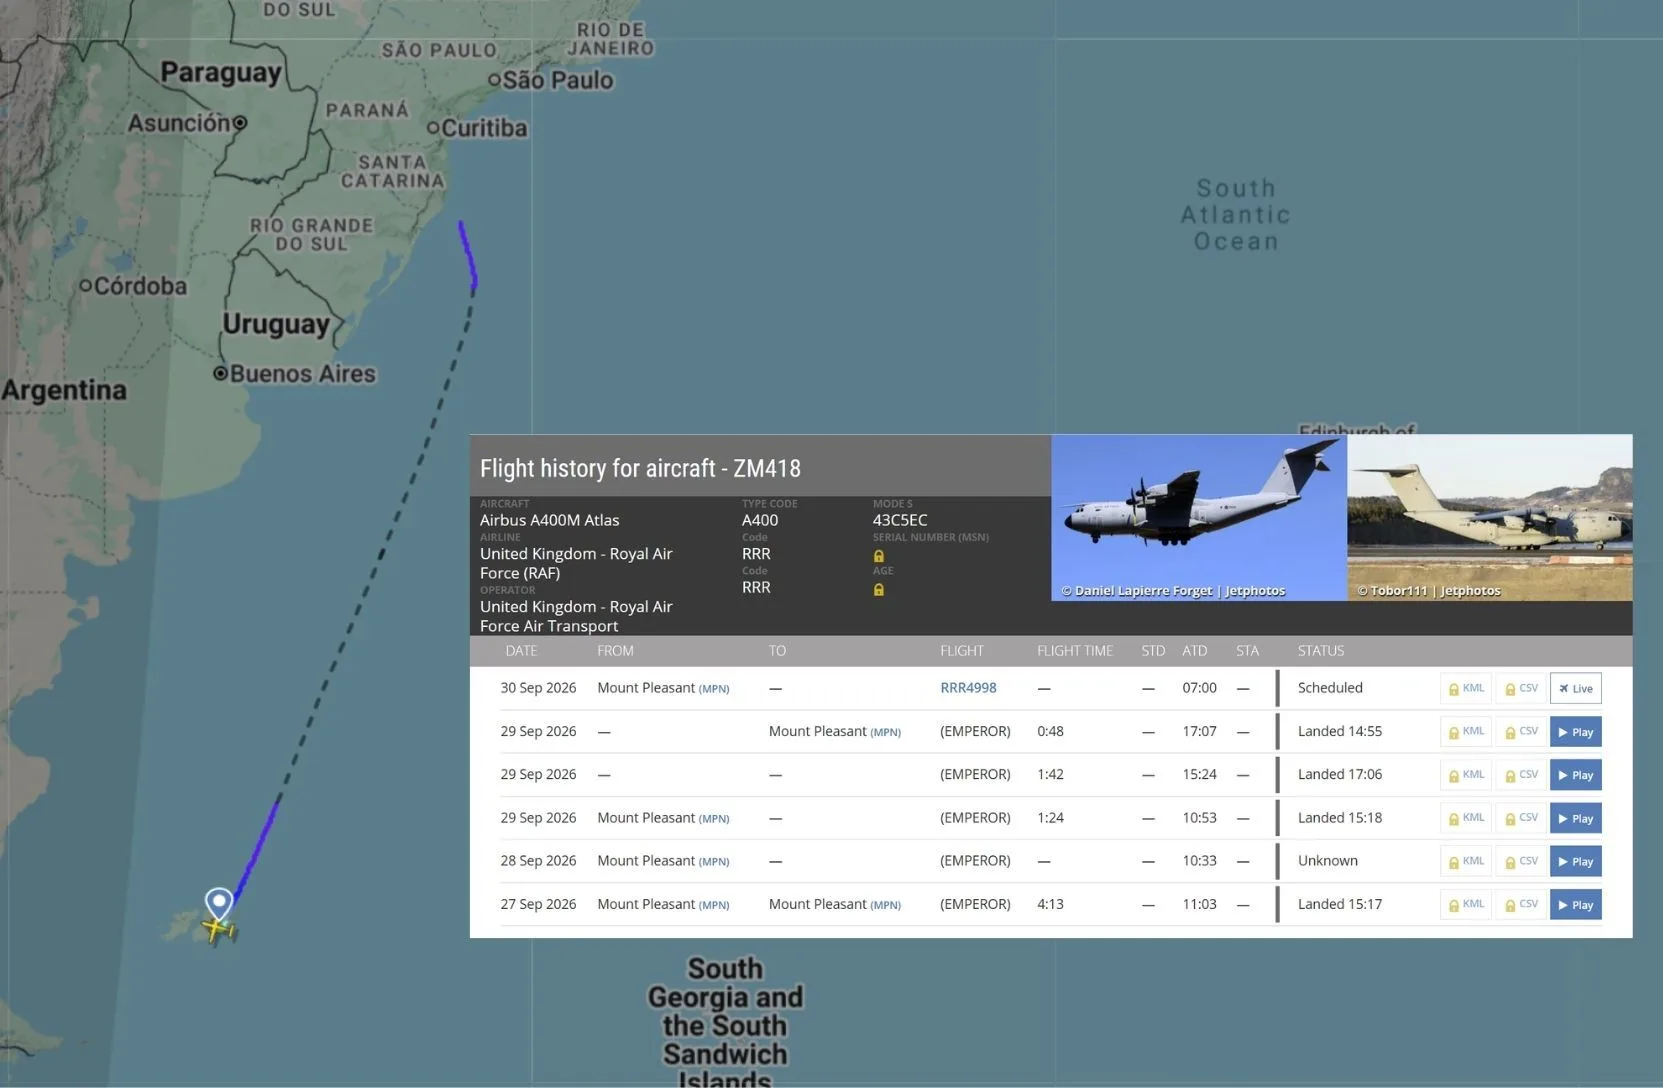Image resolution: width=1663 pixels, height=1088 pixels.
Task: Play the flight landed 14:55
Action: point(1576,732)
